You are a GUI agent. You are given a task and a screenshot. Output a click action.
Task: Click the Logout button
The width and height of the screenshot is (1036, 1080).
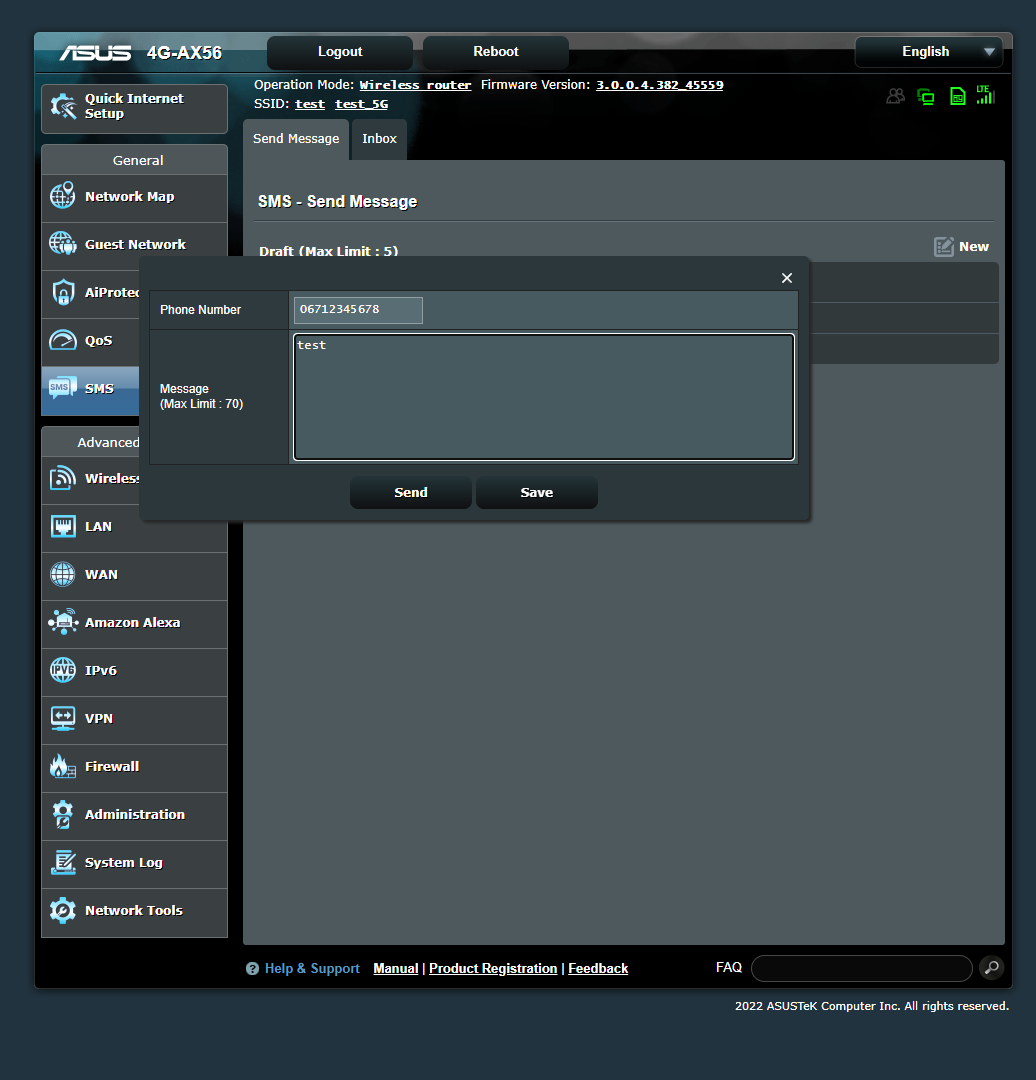point(340,52)
